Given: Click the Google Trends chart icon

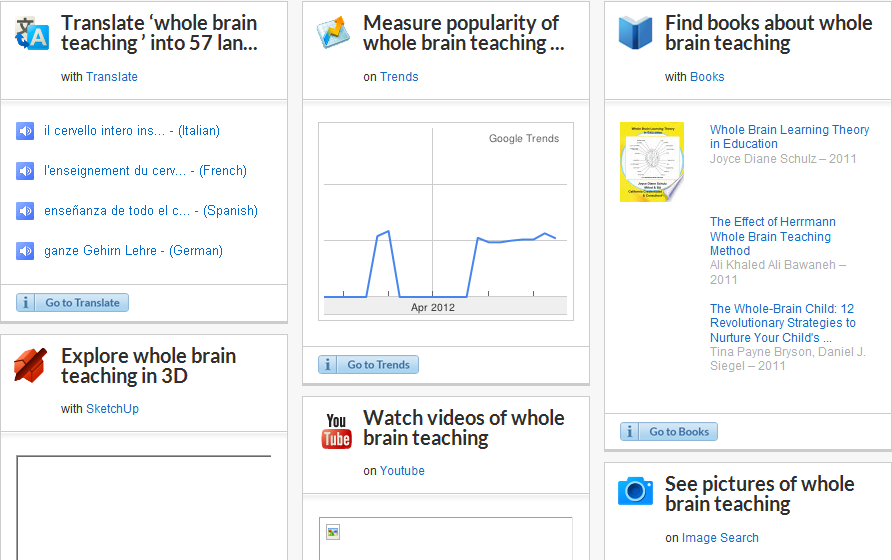Looking at the screenshot, I should click(x=333, y=32).
